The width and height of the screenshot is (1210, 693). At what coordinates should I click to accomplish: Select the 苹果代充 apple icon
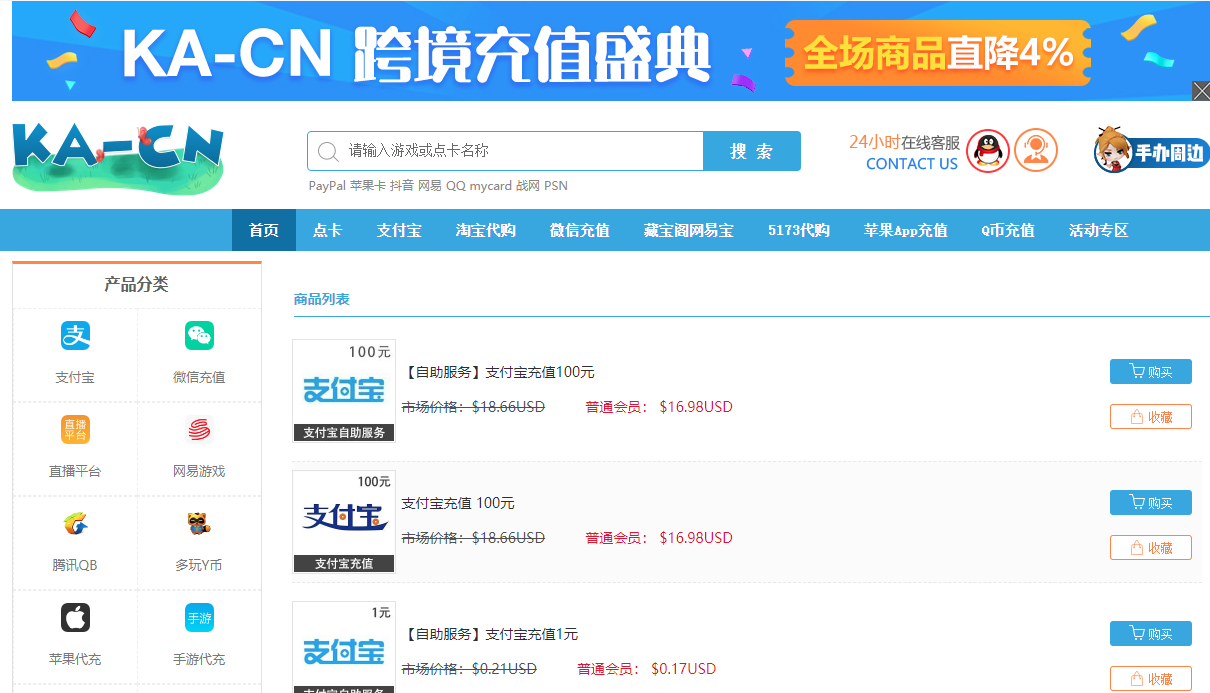75,618
